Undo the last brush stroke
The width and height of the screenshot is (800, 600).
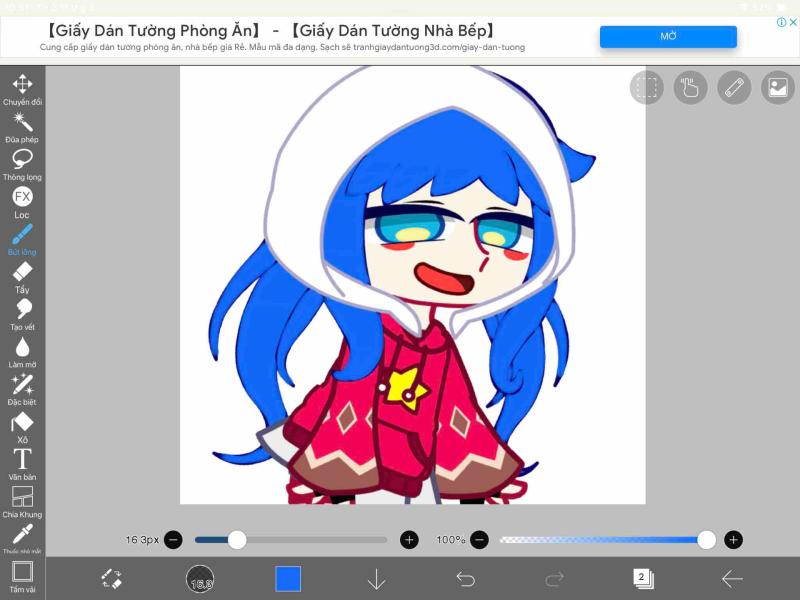(466, 577)
